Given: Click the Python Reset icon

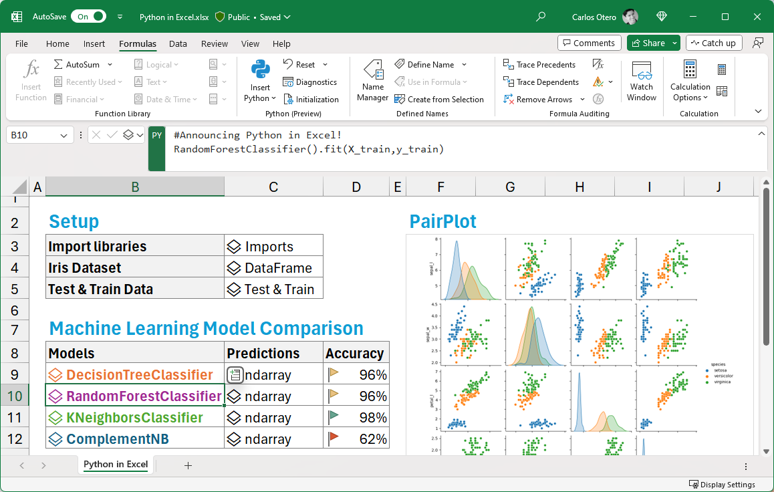Looking at the screenshot, I should (288, 64).
